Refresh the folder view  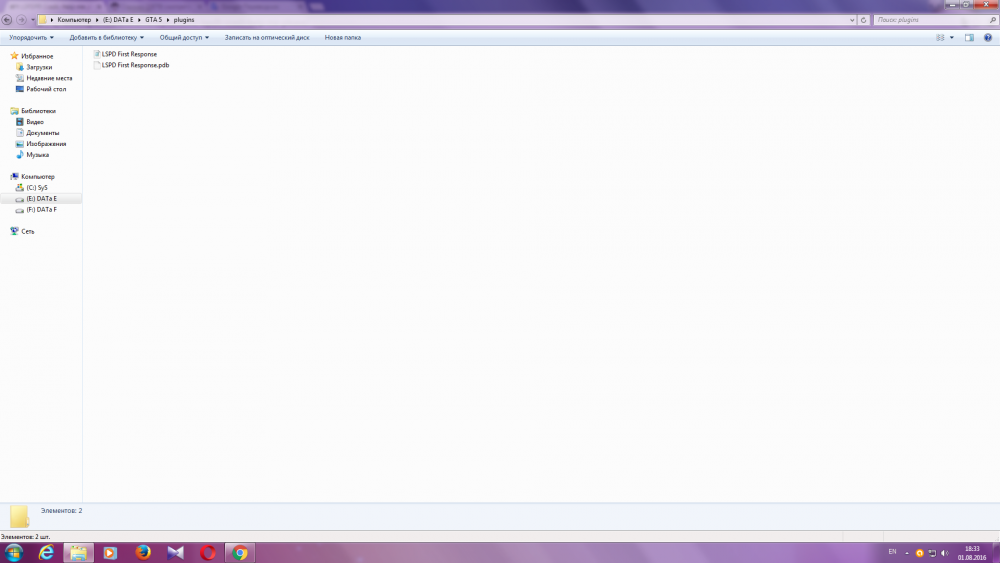click(864, 20)
